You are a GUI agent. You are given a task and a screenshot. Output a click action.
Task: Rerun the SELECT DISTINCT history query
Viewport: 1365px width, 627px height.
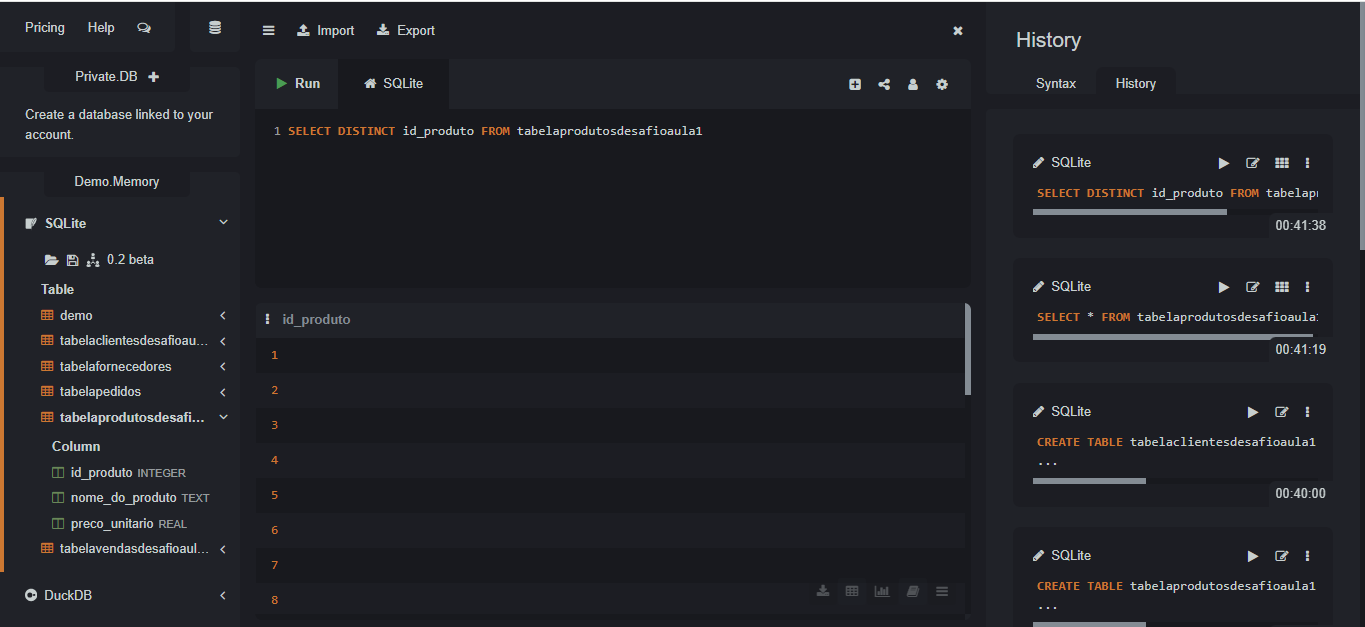tap(1224, 163)
